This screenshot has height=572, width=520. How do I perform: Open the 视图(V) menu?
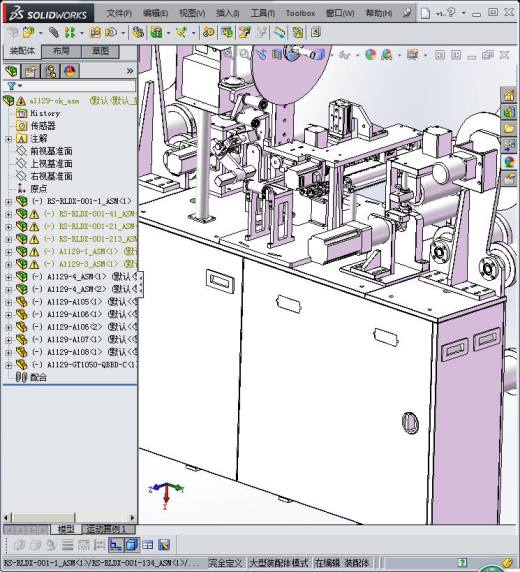pyautogui.click(x=192, y=13)
